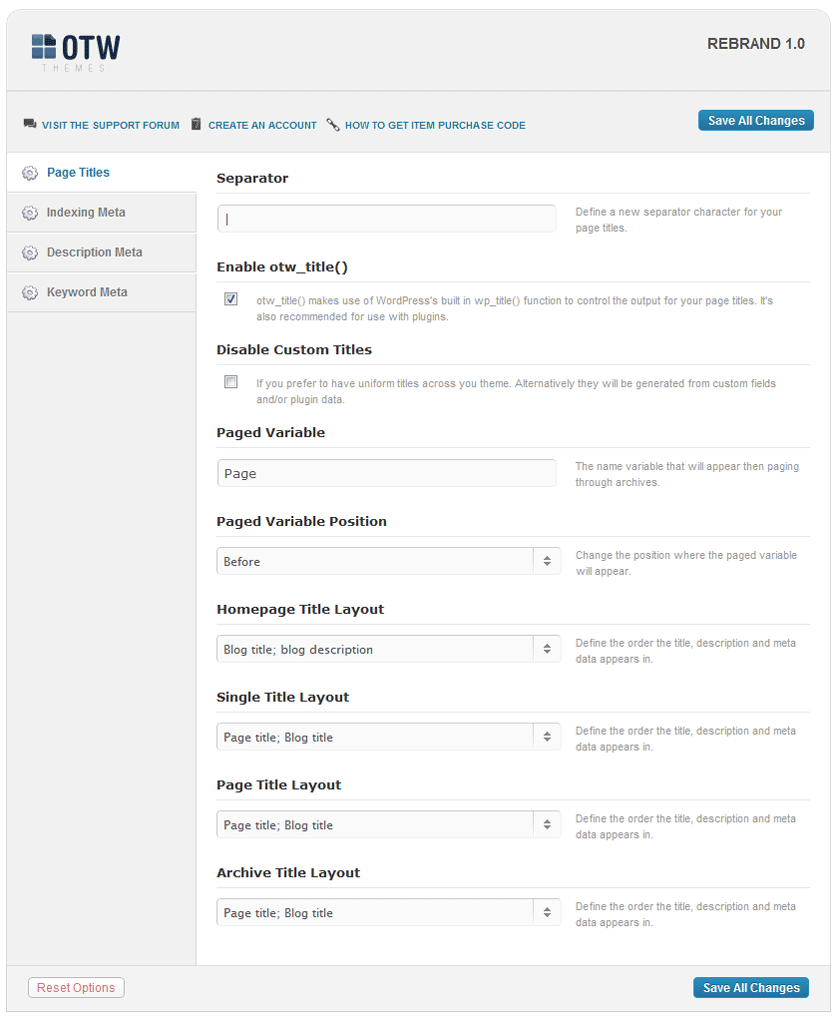
Task: Expand the Archive Title Layout dropdown
Action: coord(388,912)
